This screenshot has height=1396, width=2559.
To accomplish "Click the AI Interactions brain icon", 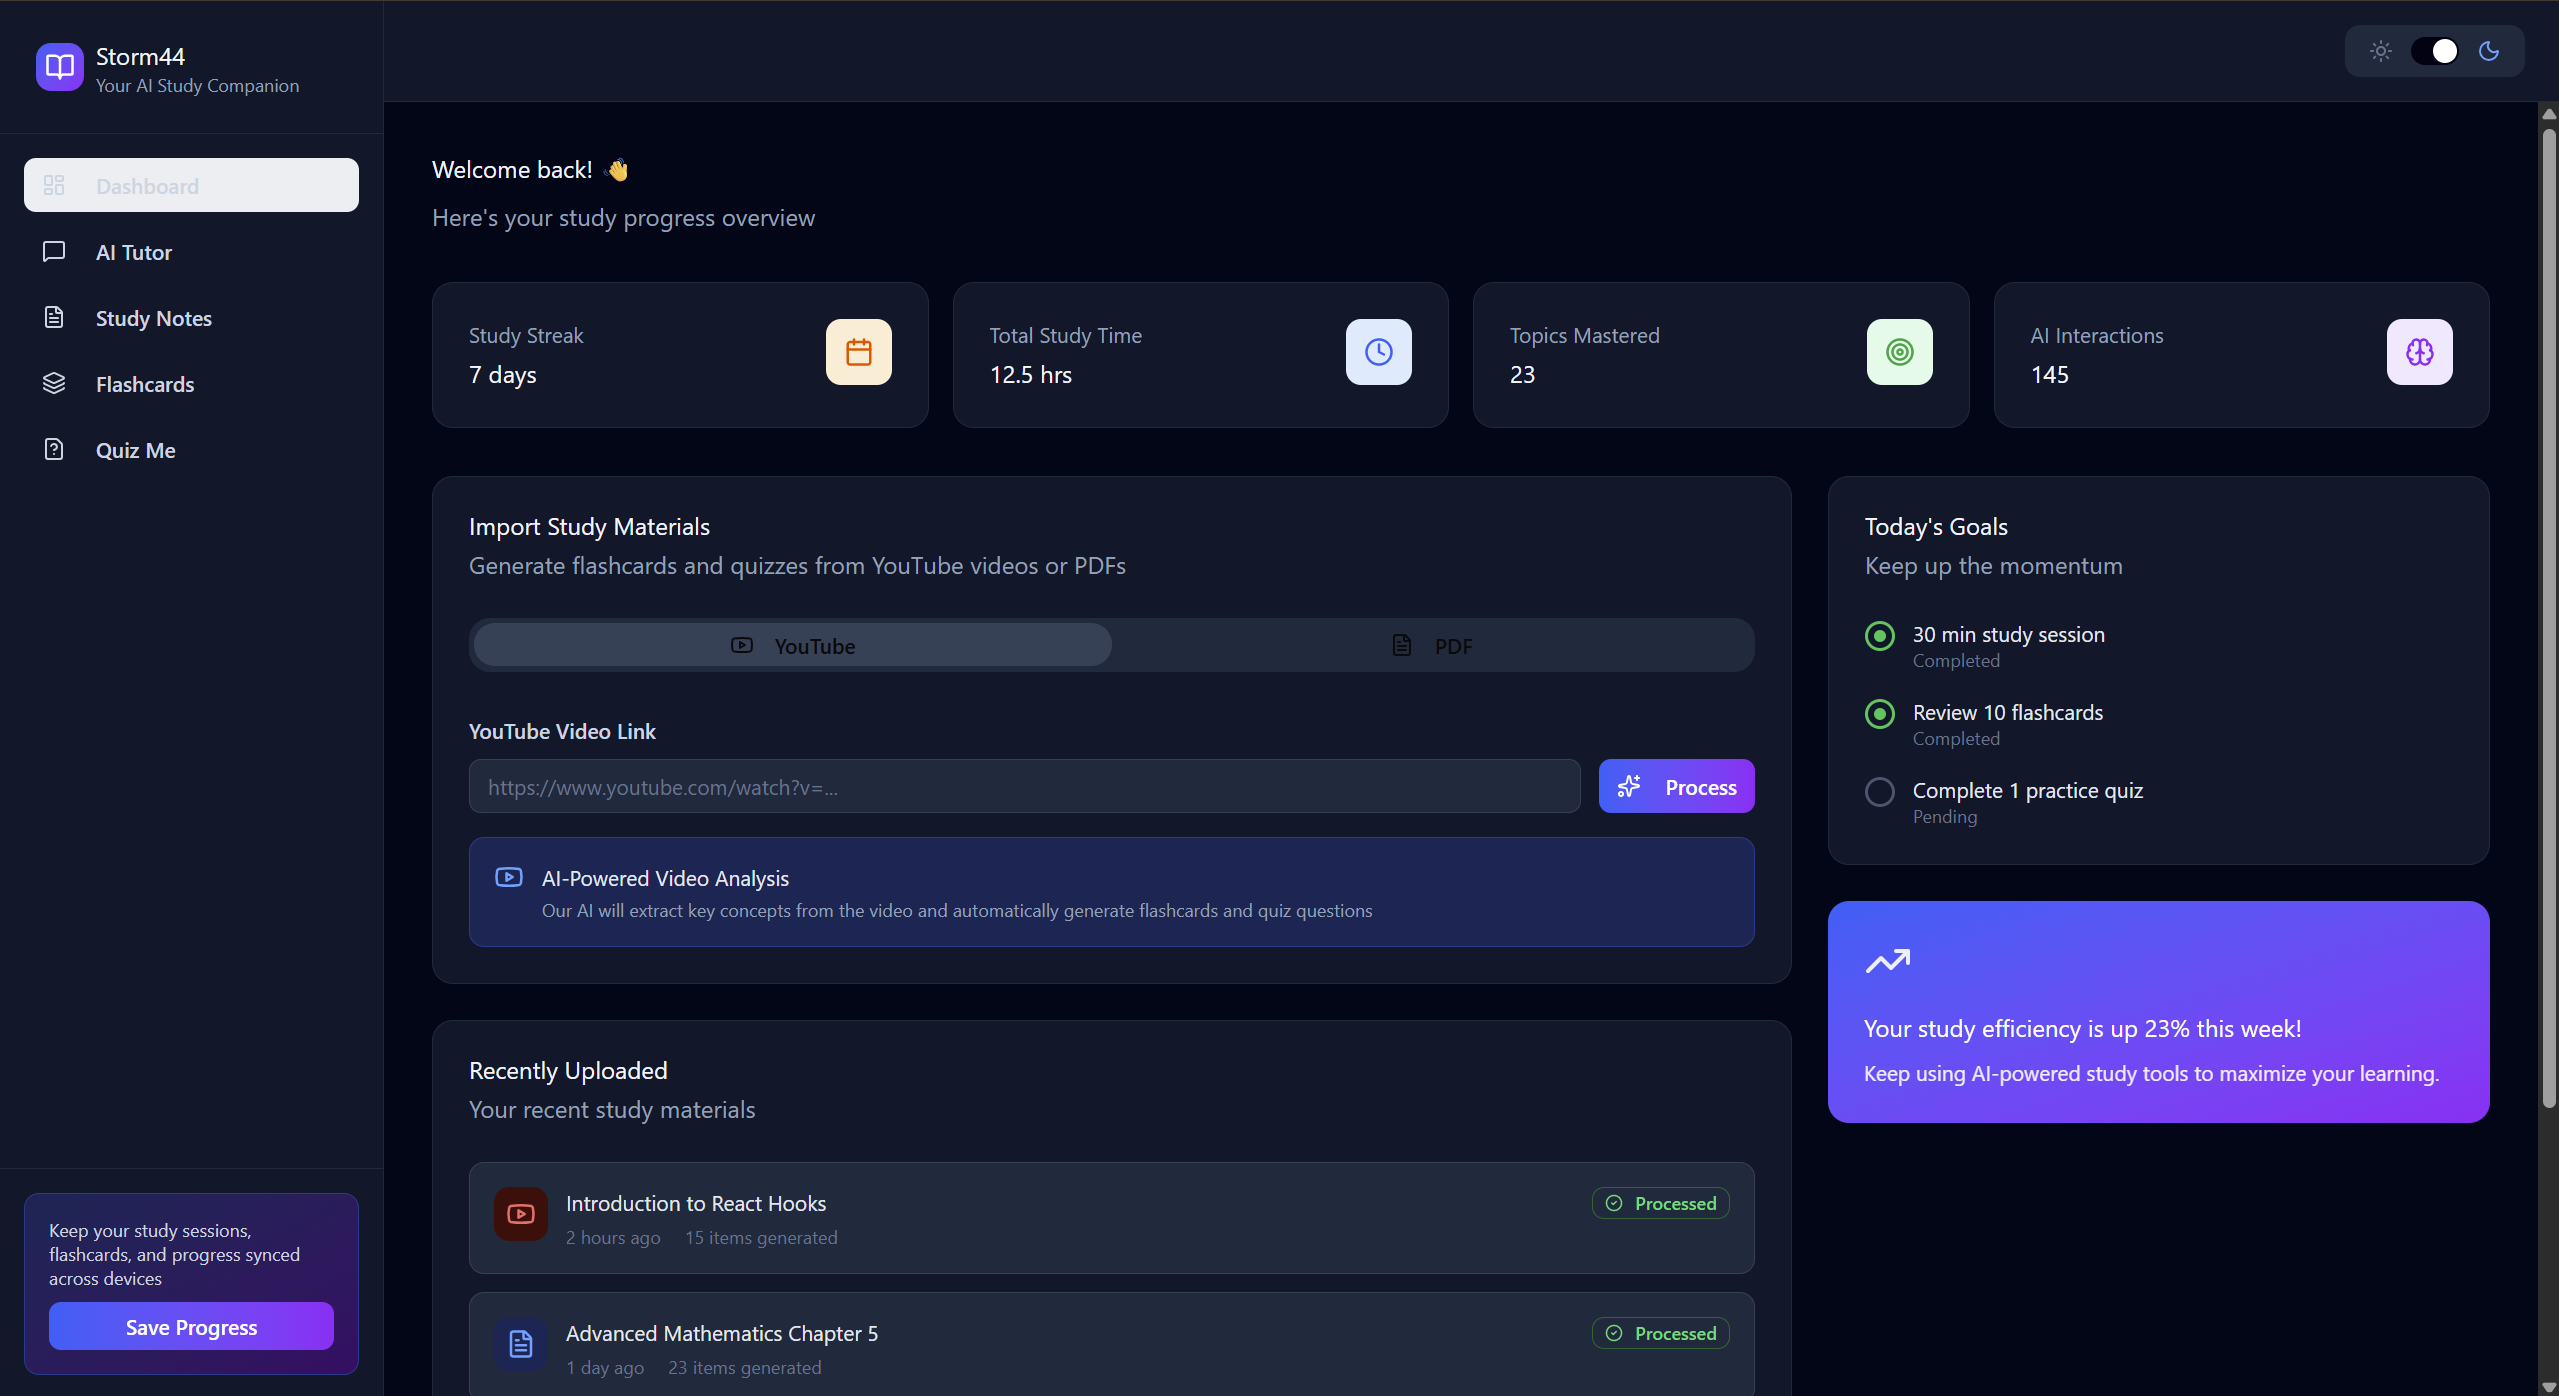I will coord(2419,352).
